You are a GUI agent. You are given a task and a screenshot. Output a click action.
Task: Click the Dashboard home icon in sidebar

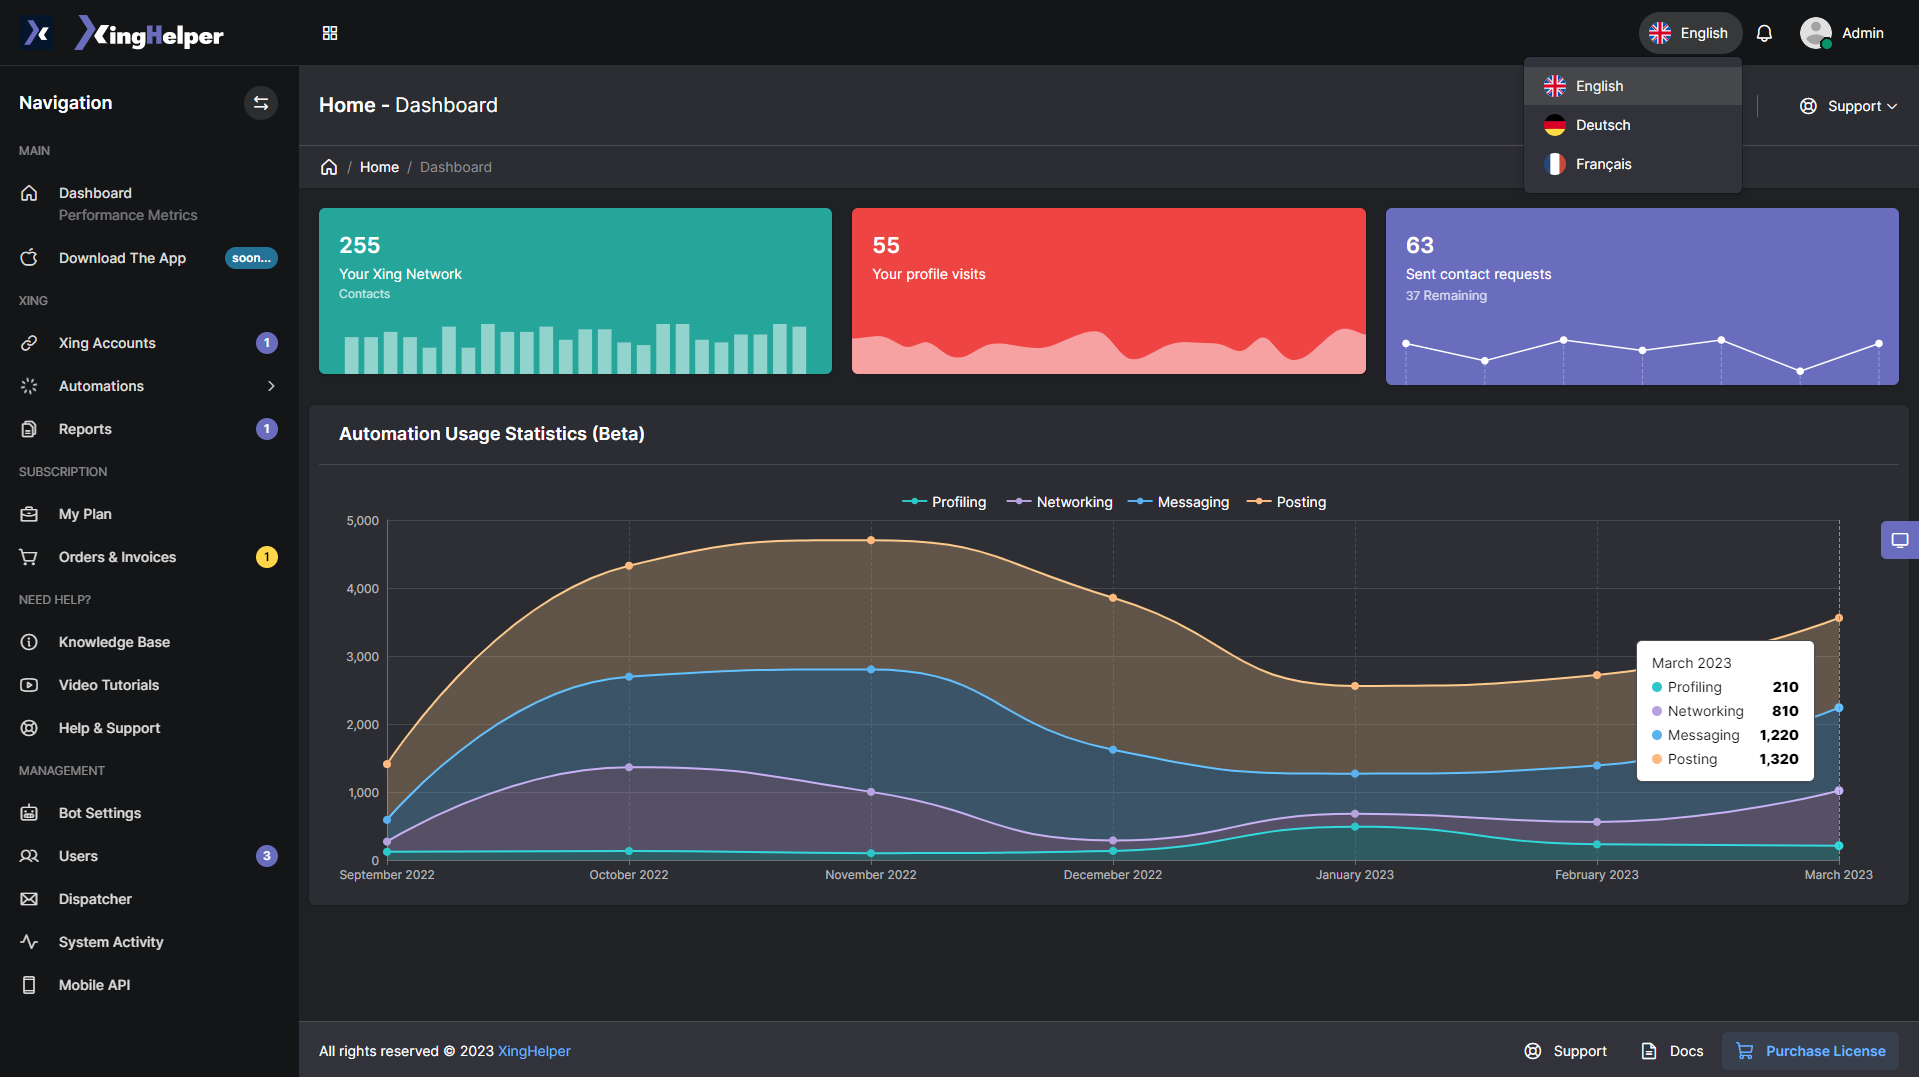point(29,193)
